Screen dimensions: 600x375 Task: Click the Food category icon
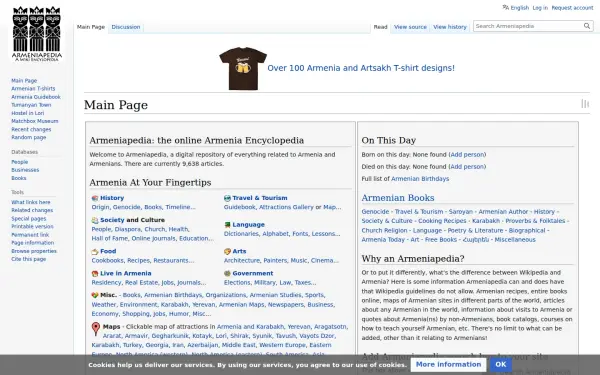pyautogui.click(x=95, y=252)
